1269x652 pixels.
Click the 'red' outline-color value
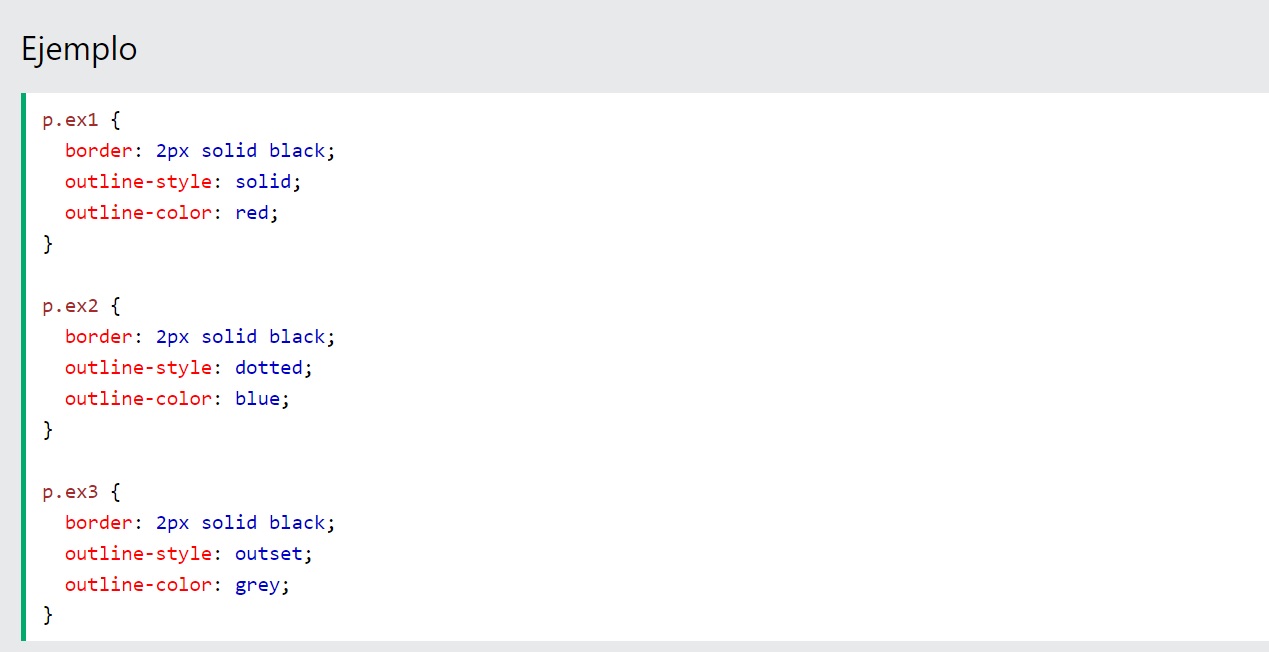pyautogui.click(x=252, y=213)
